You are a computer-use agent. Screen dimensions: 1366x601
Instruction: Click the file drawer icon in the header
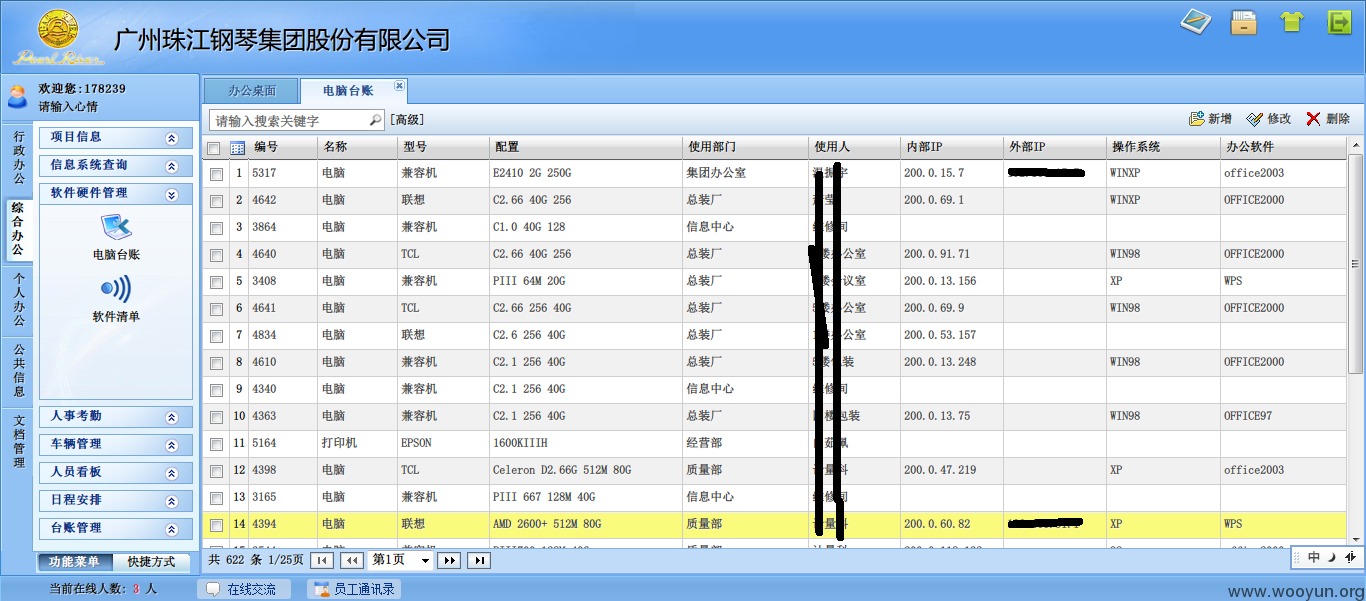point(1244,22)
